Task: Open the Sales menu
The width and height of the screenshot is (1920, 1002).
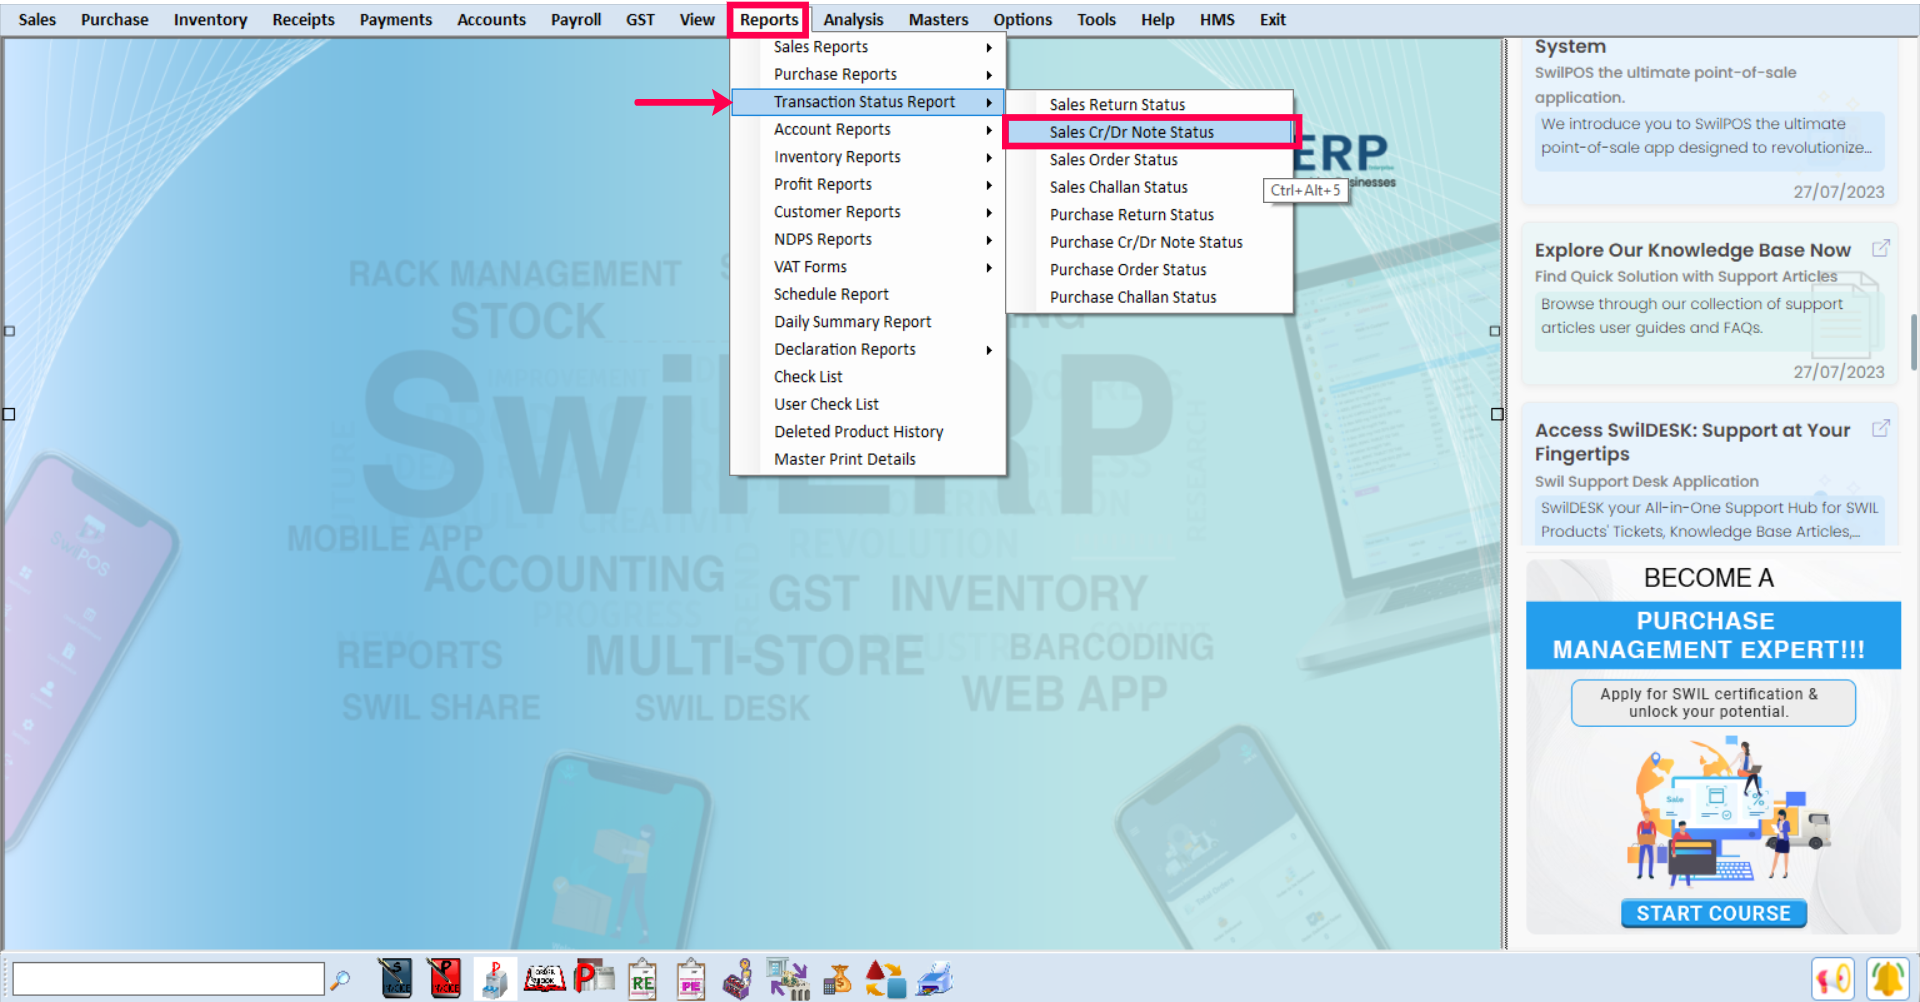Action: click(37, 19)
